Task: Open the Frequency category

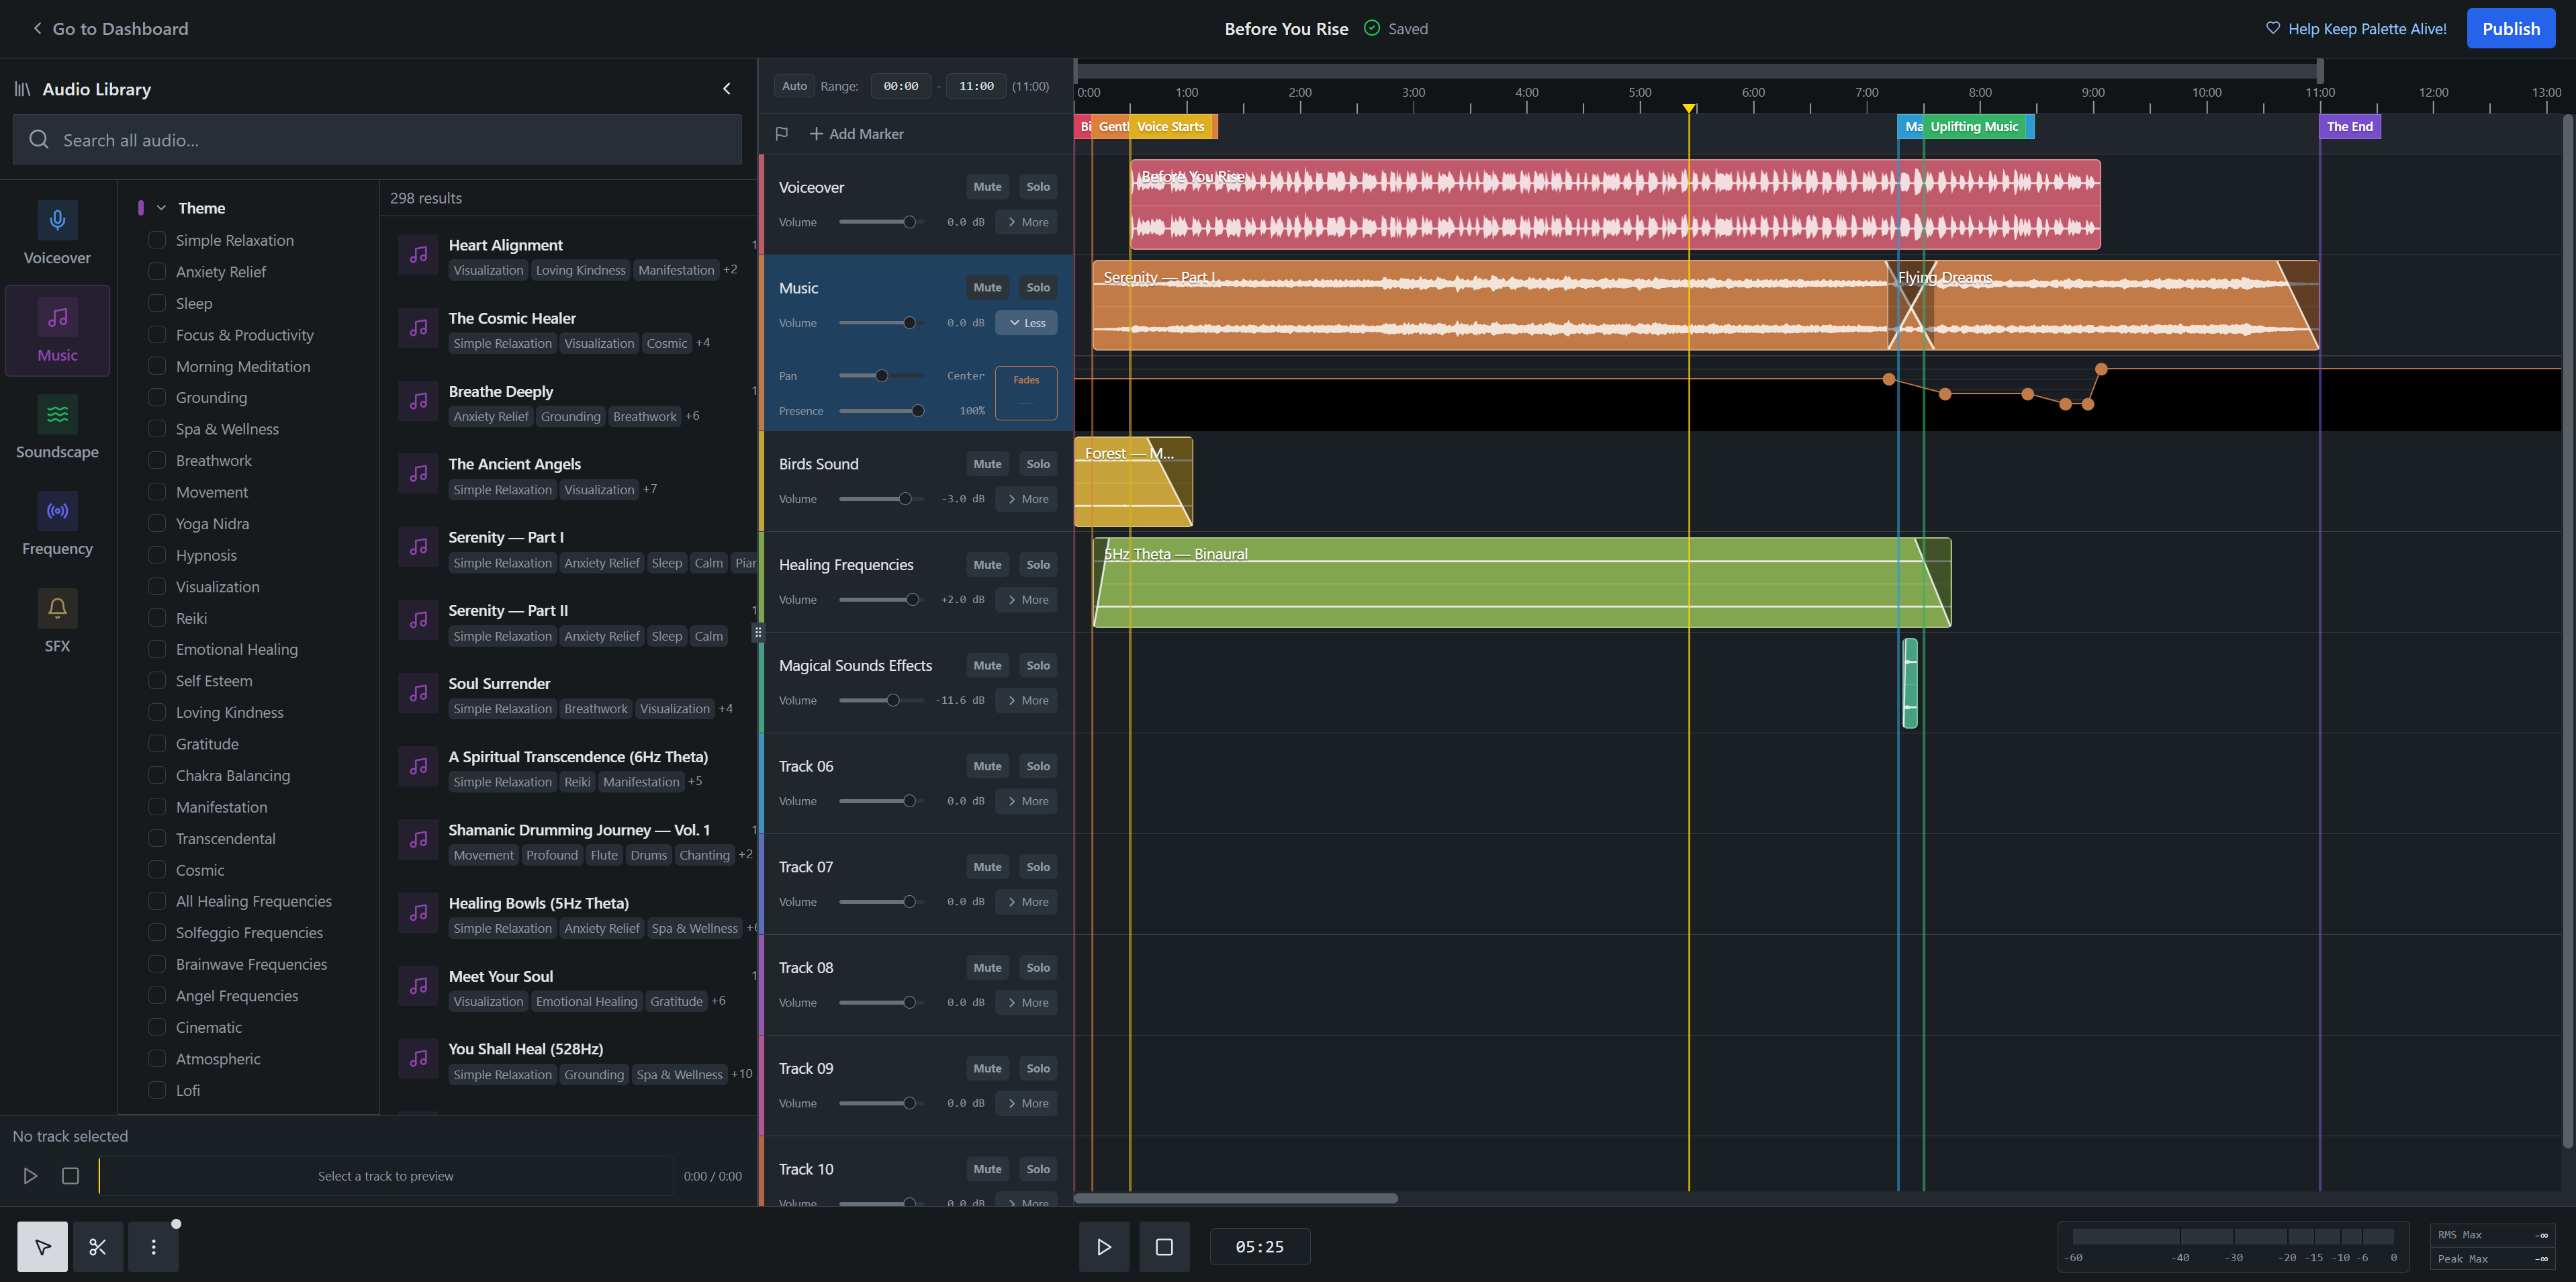Action: (57, 524)
